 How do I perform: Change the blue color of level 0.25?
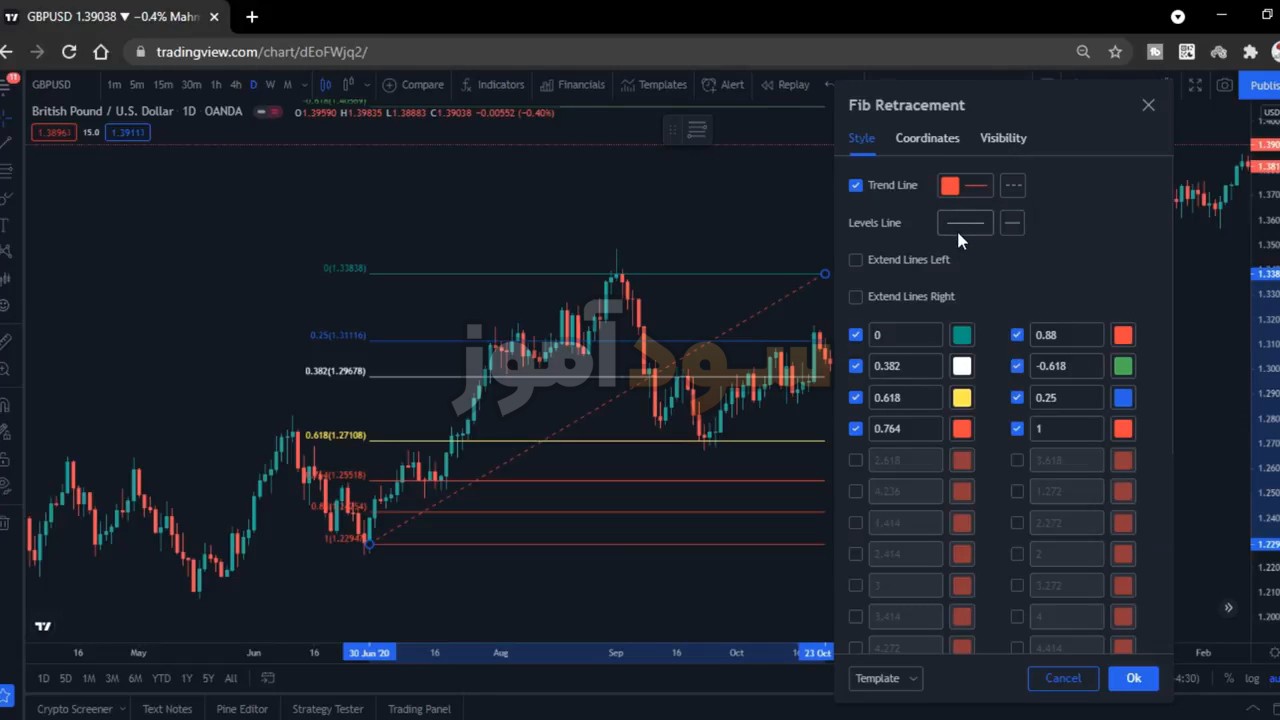coord(1123,397)
